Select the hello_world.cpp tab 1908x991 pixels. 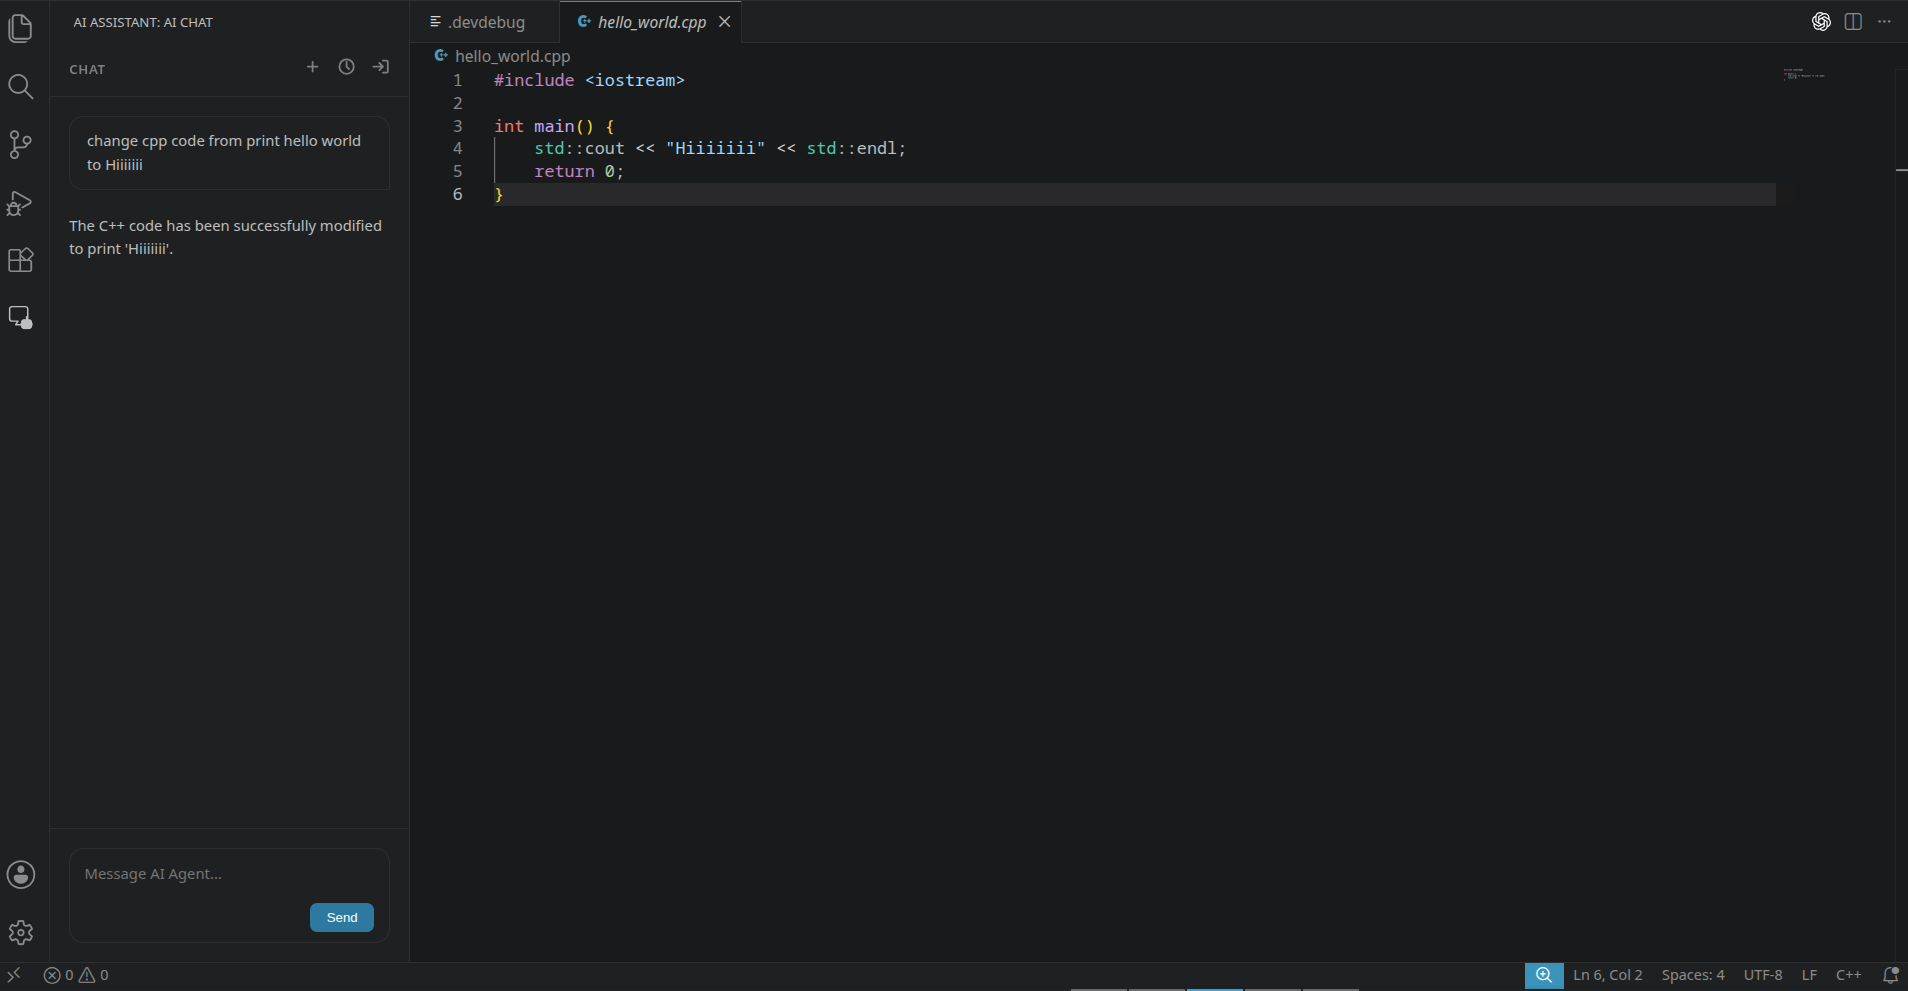click(651, 22)
